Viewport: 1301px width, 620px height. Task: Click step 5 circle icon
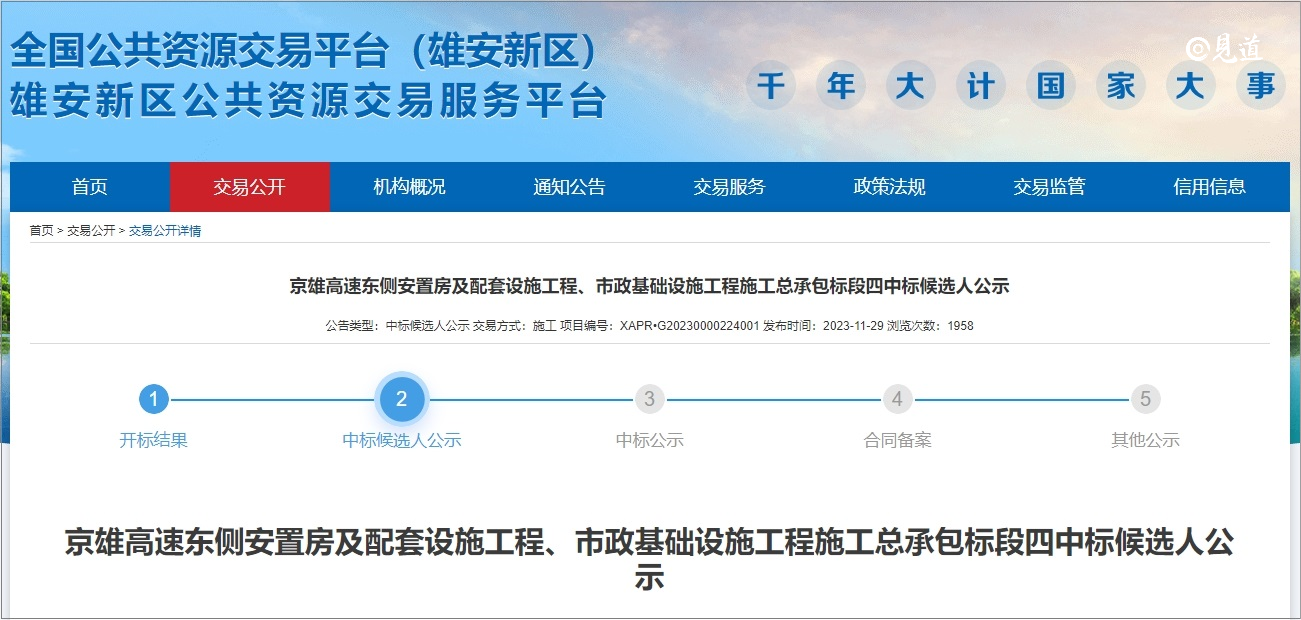pyautogui.click(x=1145, y=399)
